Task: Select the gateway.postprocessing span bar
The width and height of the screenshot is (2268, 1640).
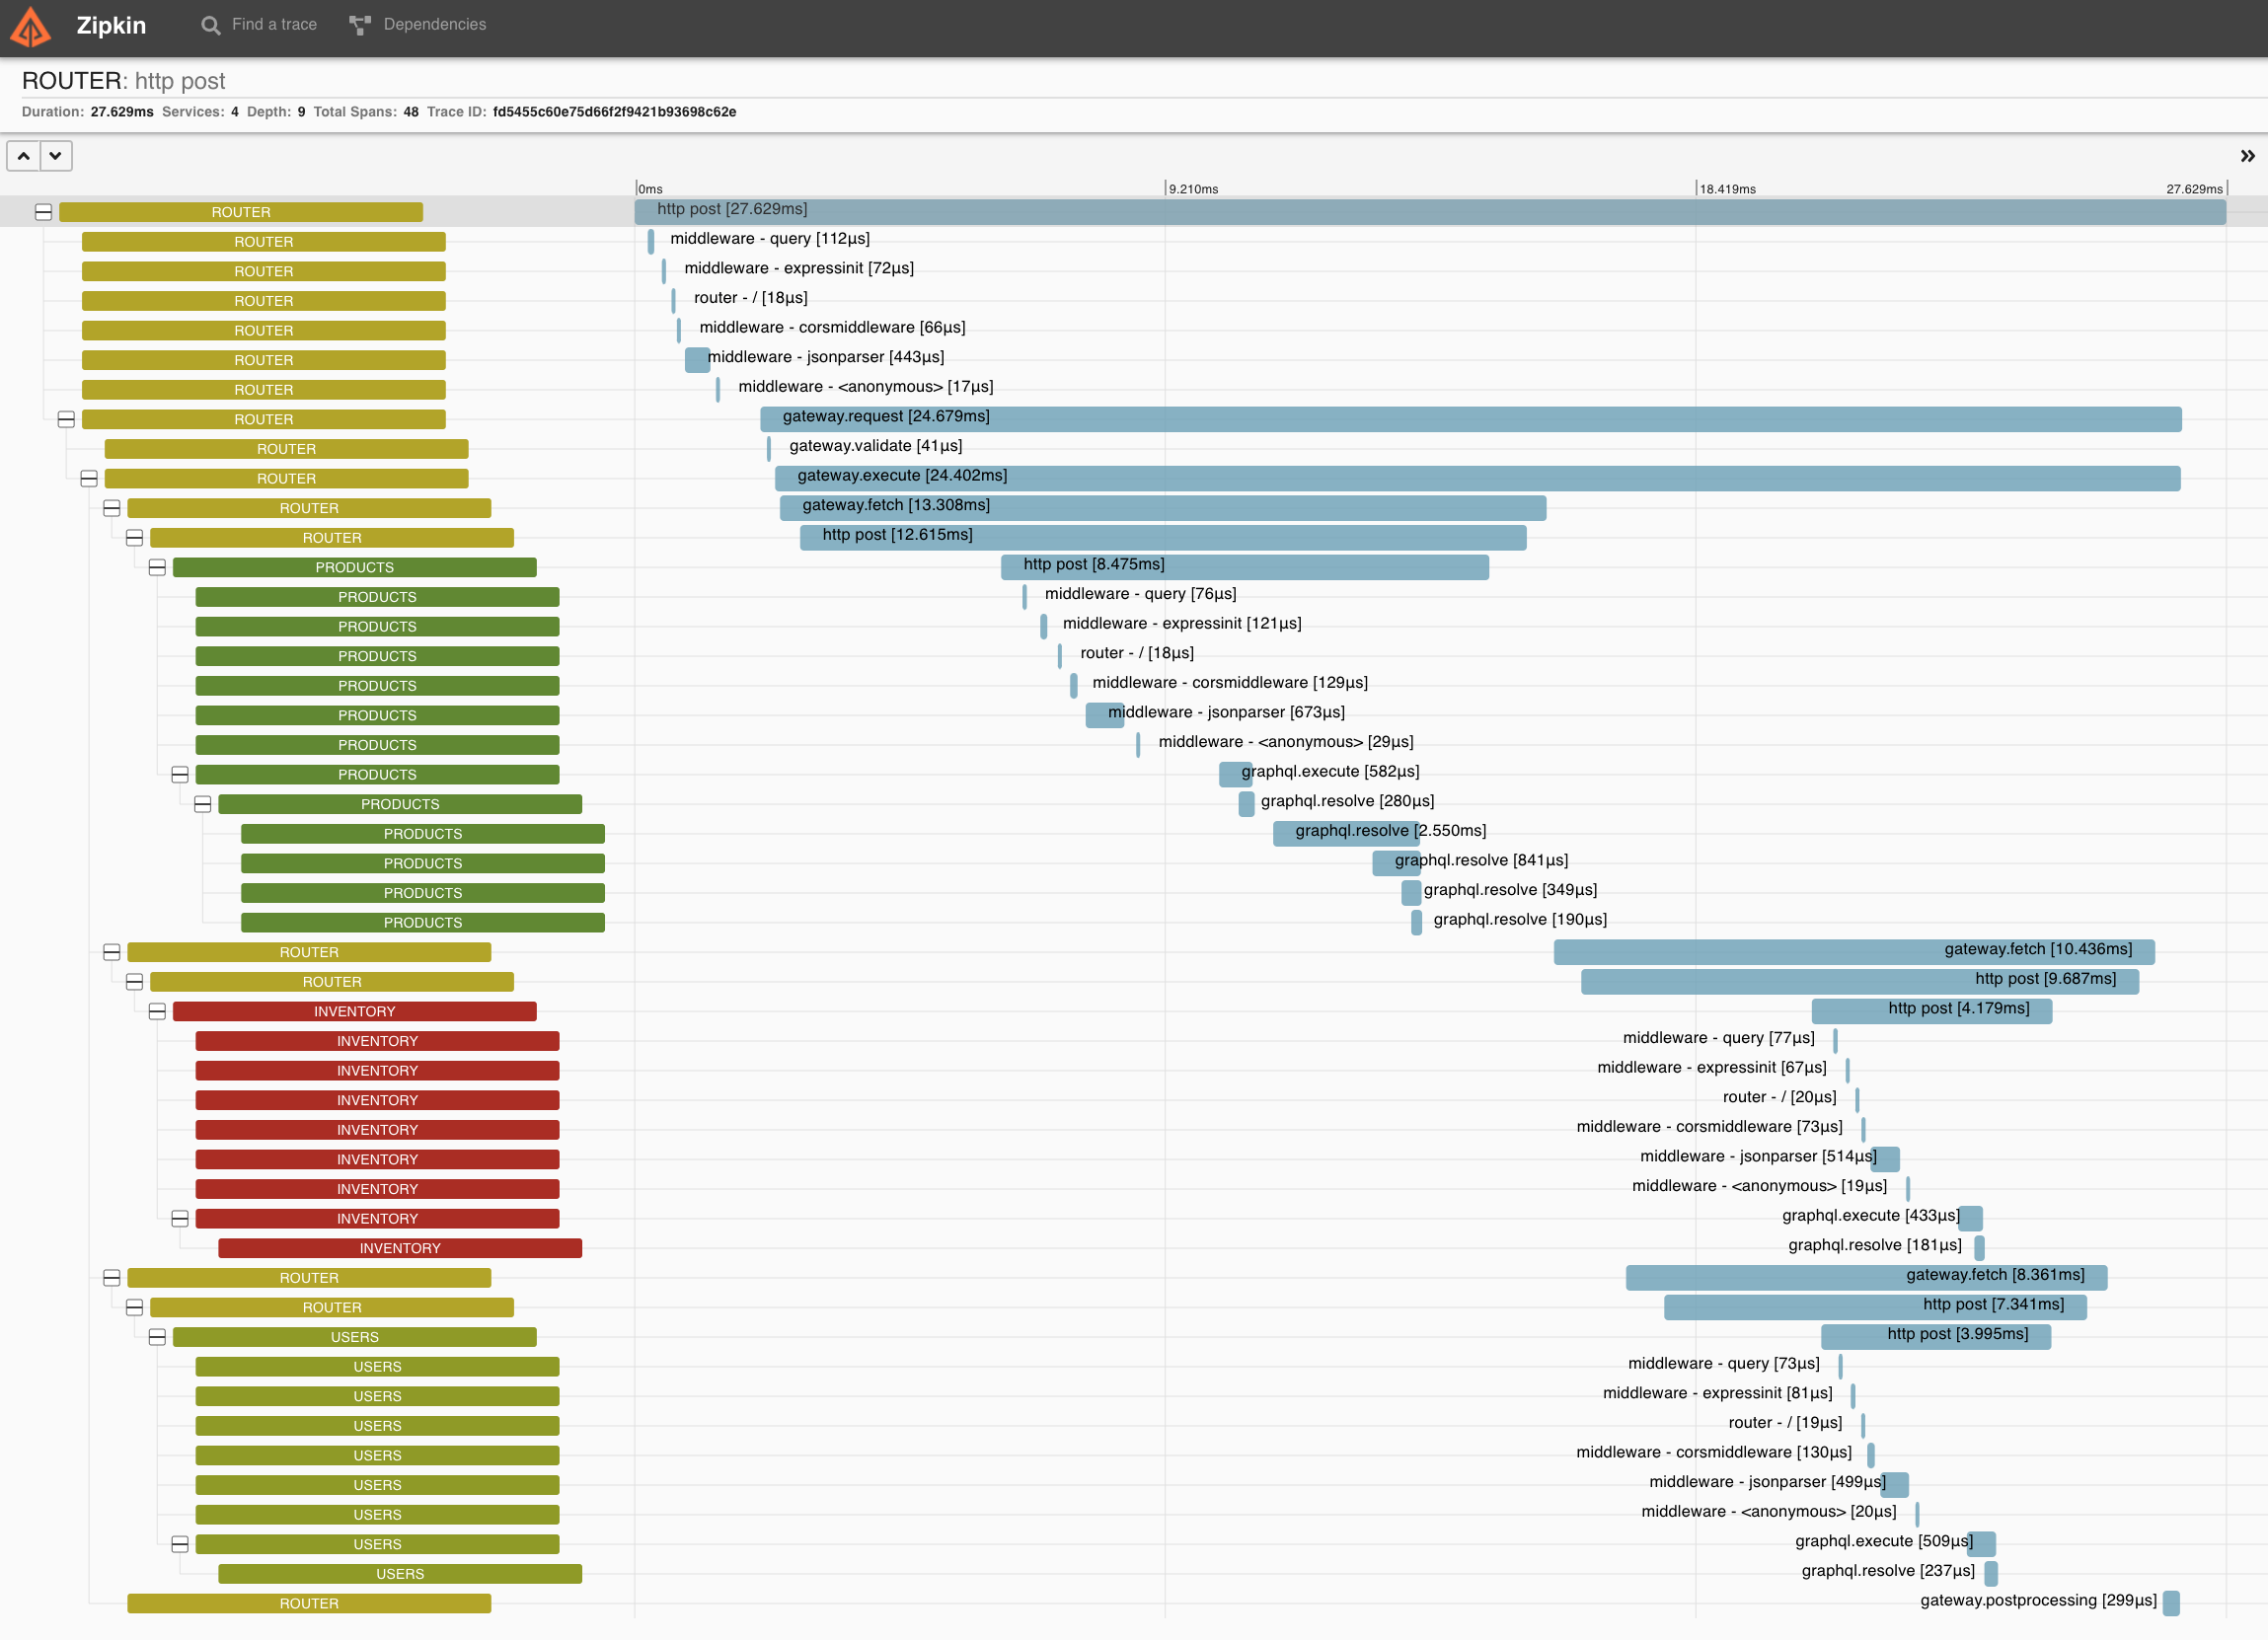Action: 2171,1604
